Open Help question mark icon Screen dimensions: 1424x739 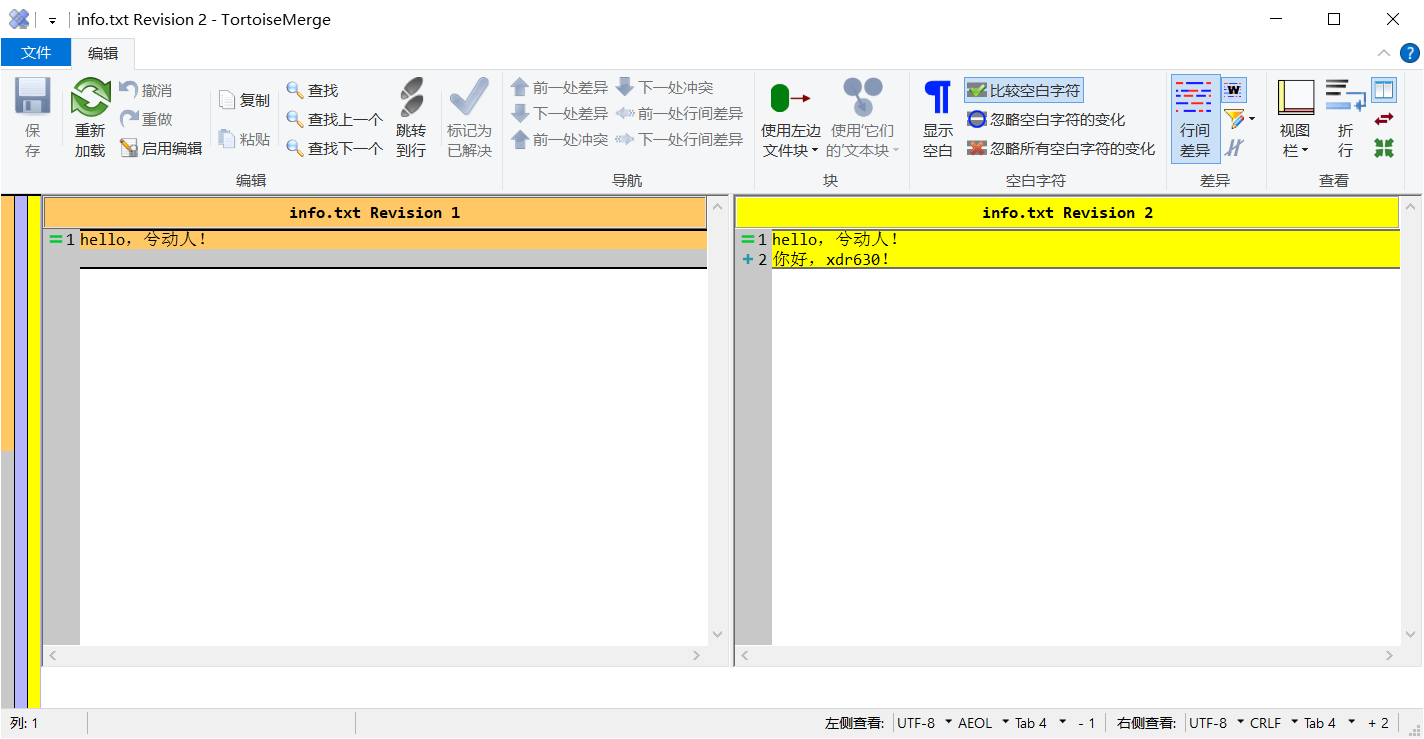[x=1409, y=53]
